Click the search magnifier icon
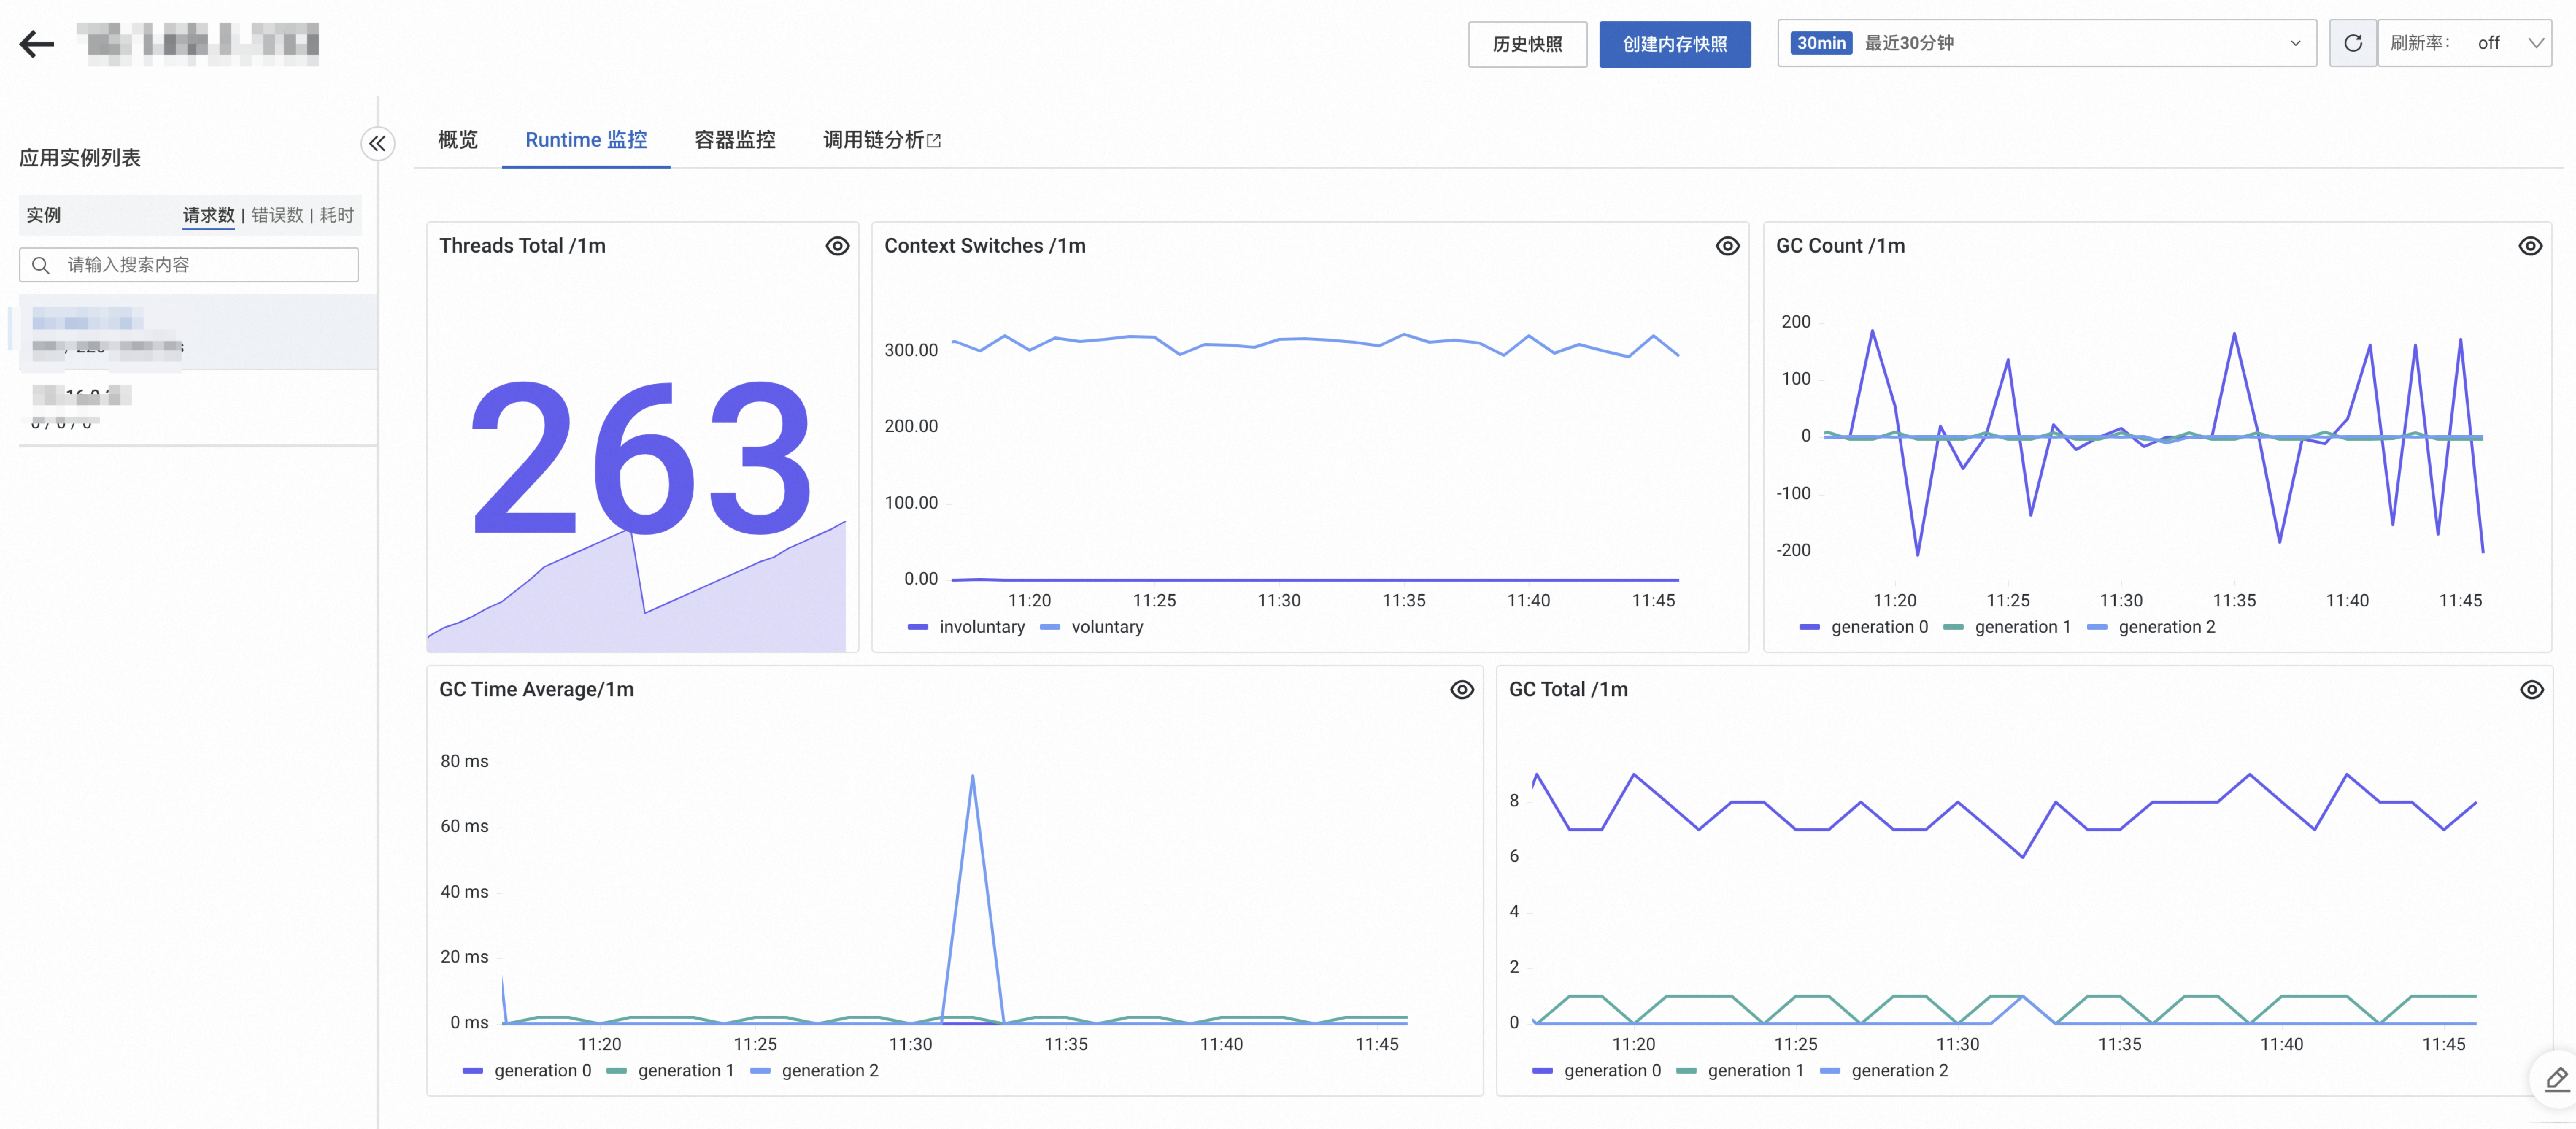Image resolution: width=2576 pixels, height=1129 pixels. [x=41, y=265]
